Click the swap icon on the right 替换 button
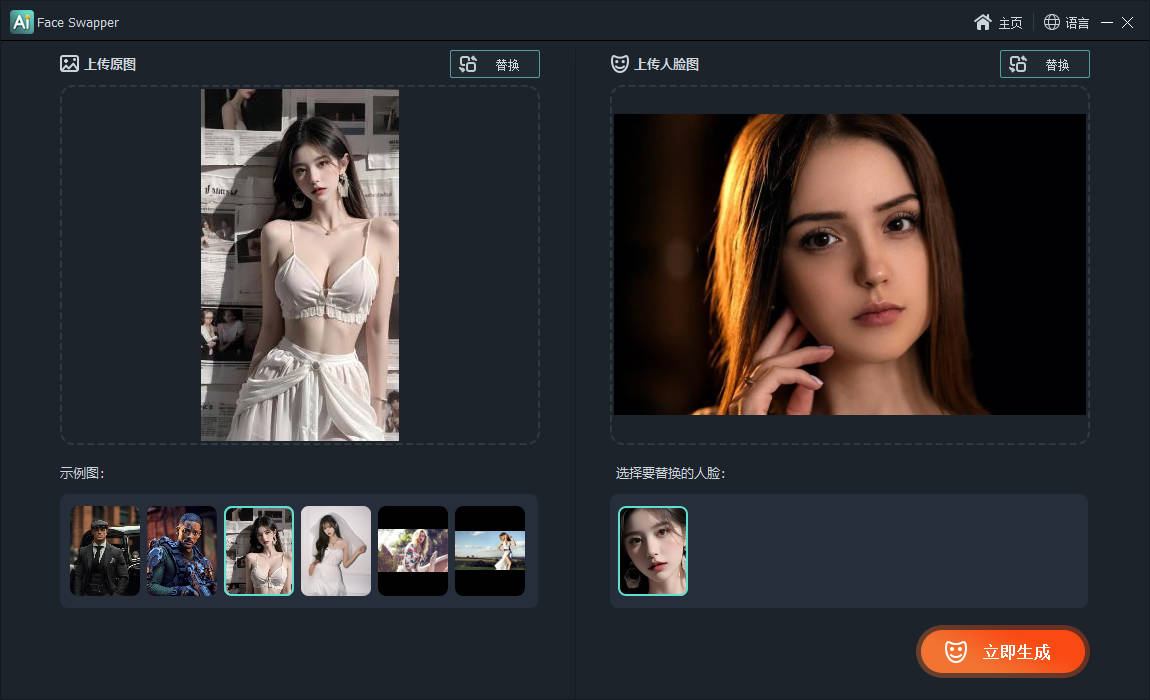Image resolution: width=1150 pixels, height=700 pixels. tap(1019, 63)
